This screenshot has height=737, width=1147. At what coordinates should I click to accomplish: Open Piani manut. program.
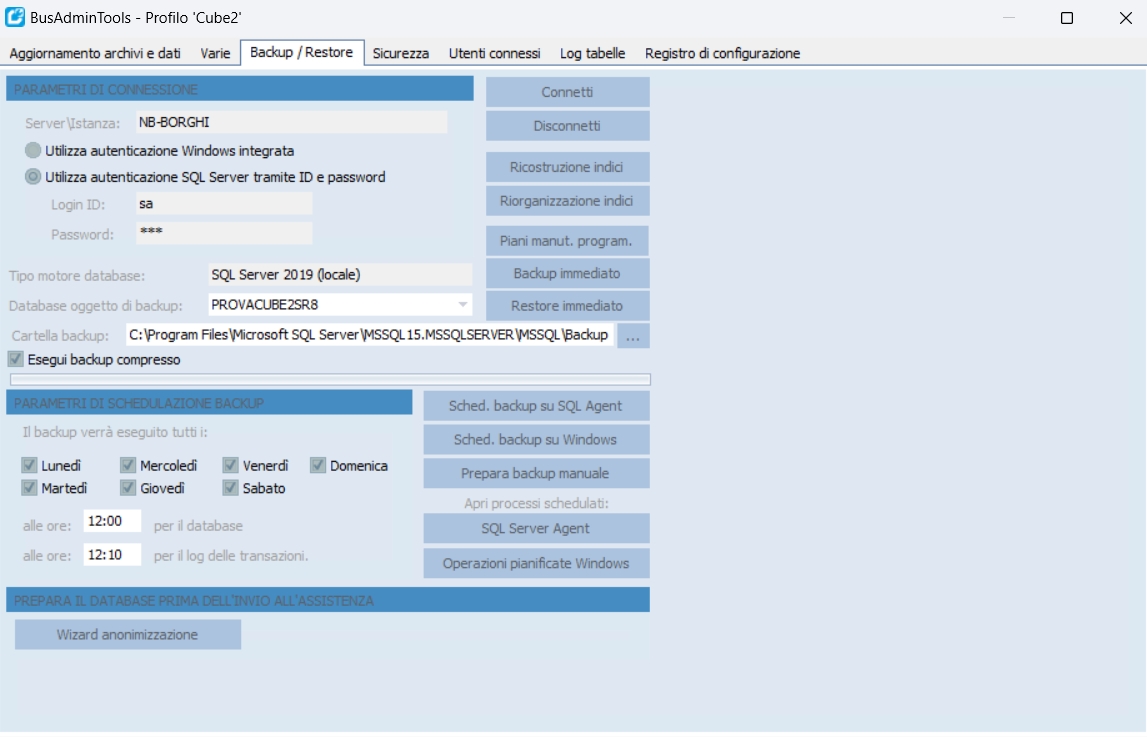[x=568, y=241]
